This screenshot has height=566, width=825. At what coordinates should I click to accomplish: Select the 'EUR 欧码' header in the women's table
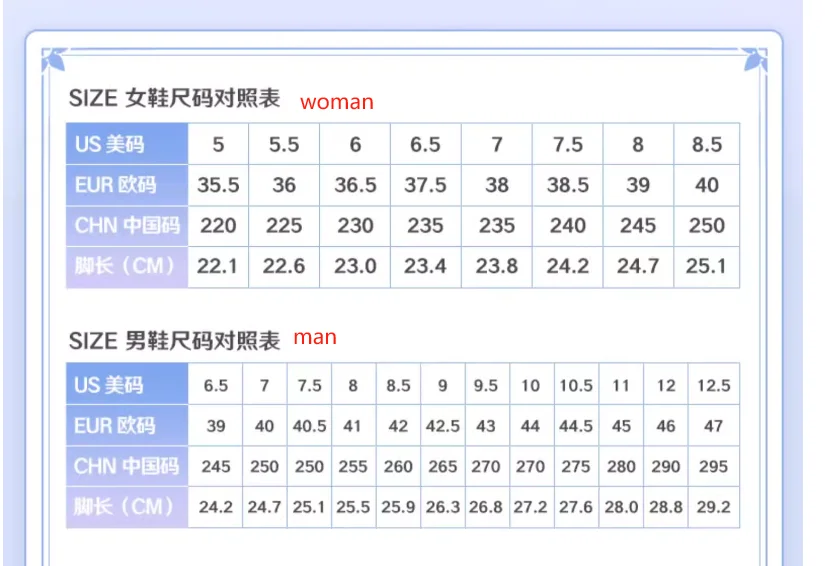click(x=127, y=185)
